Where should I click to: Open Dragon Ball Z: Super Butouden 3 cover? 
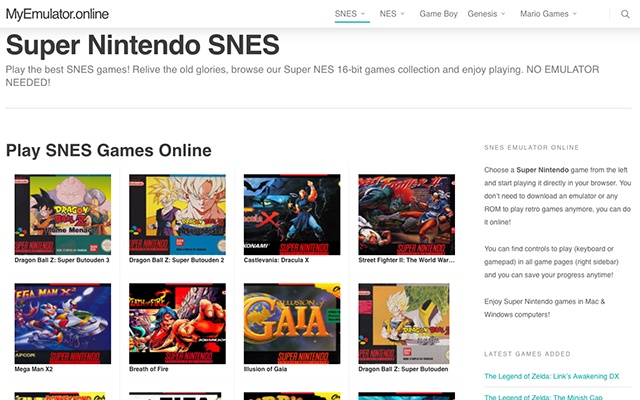point(63,214)
